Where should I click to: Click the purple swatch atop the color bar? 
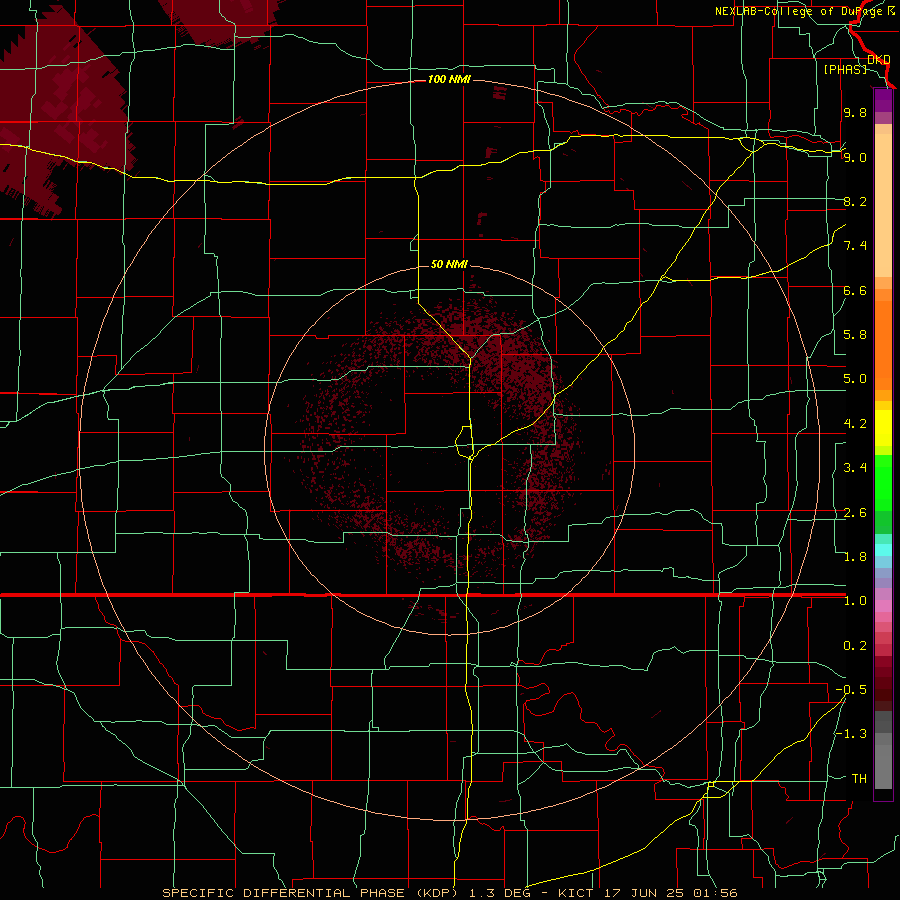click(x=883, y=100)
